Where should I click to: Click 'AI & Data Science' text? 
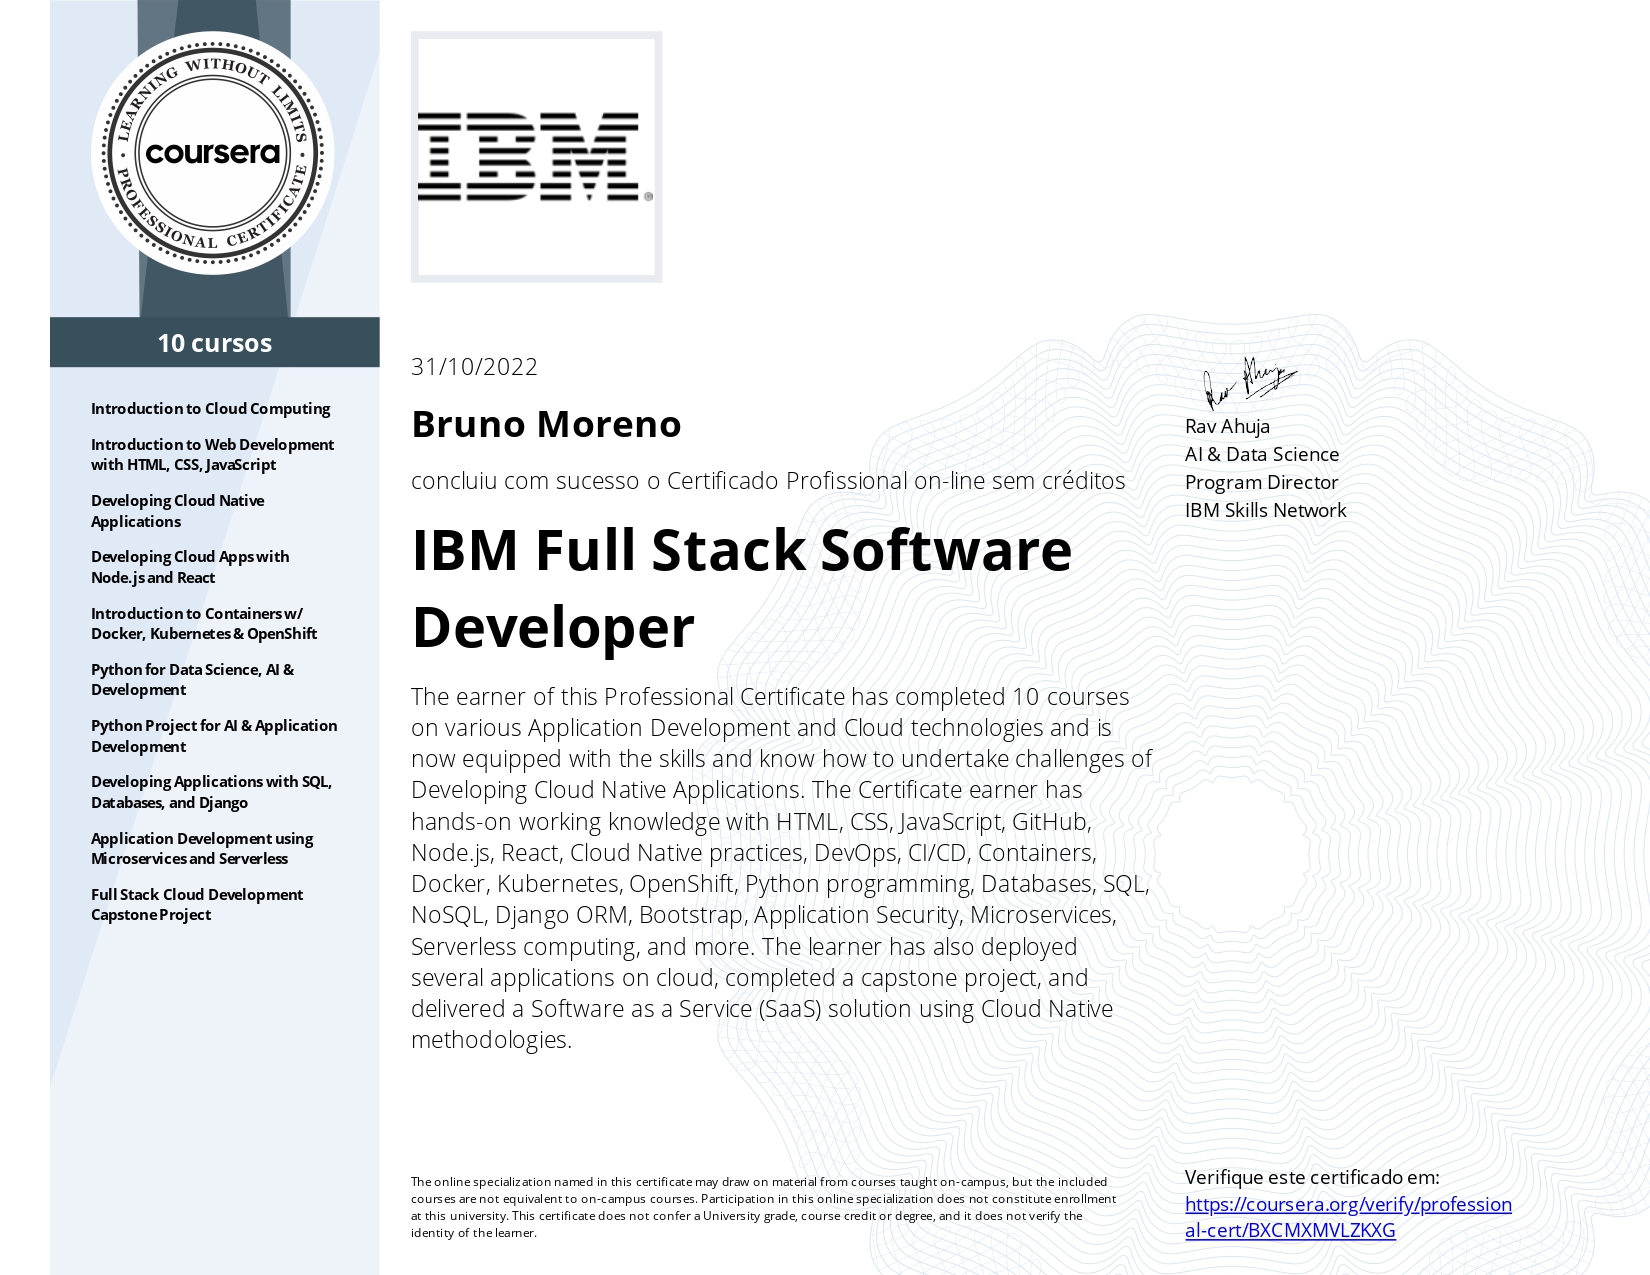[1262, 454]
